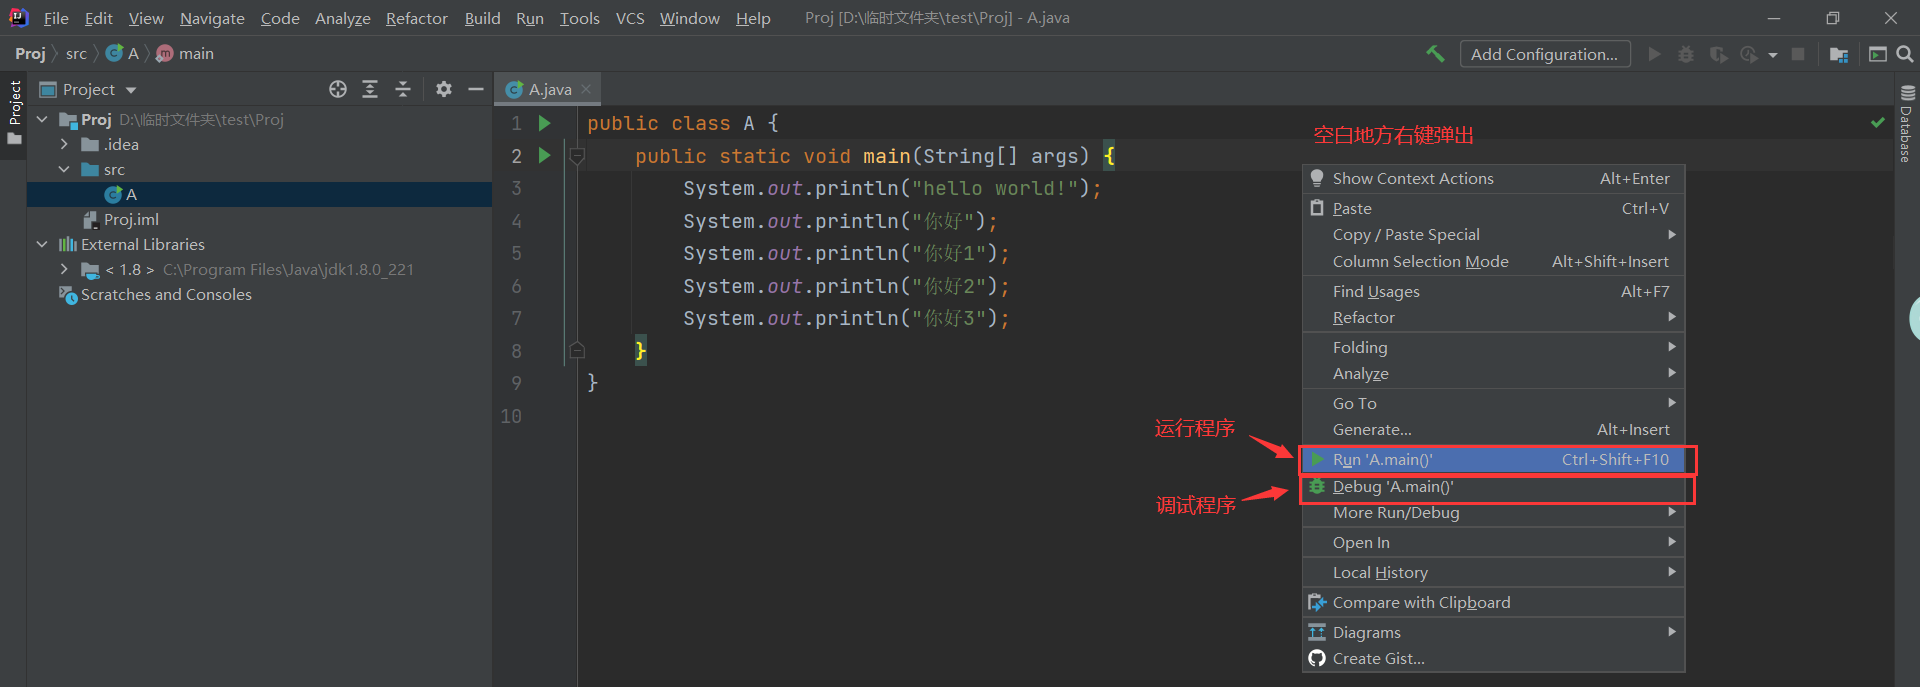This screenshot has width=1920, height=687.
Task: Close the A.java editor tab
Action: click(x=586, y=89)
